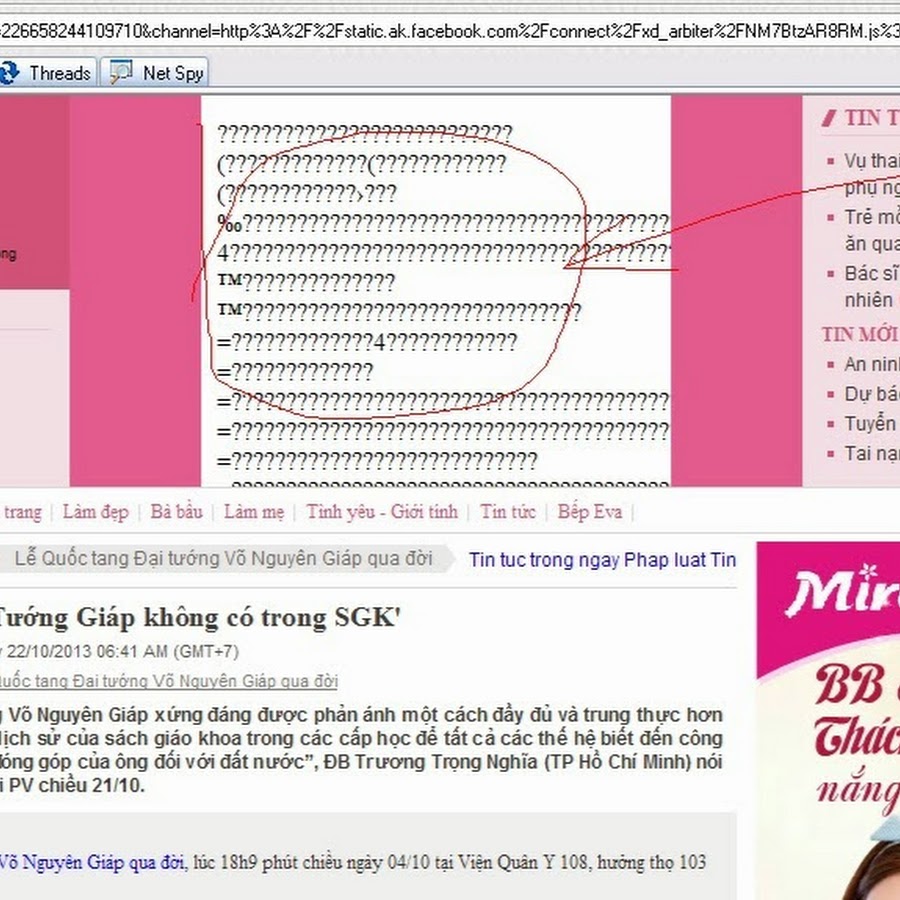
Task: Open Tình yêu - Giới tính section
Action: [x=382, y=511]
